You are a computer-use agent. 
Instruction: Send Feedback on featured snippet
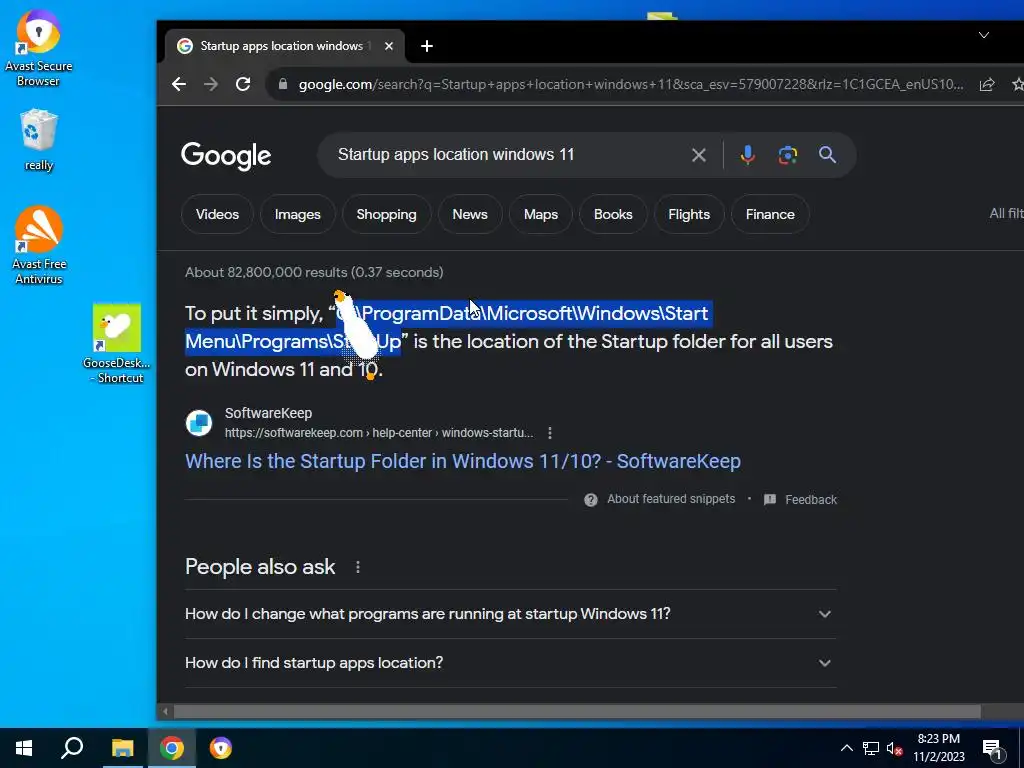click(x=800, y=500)
